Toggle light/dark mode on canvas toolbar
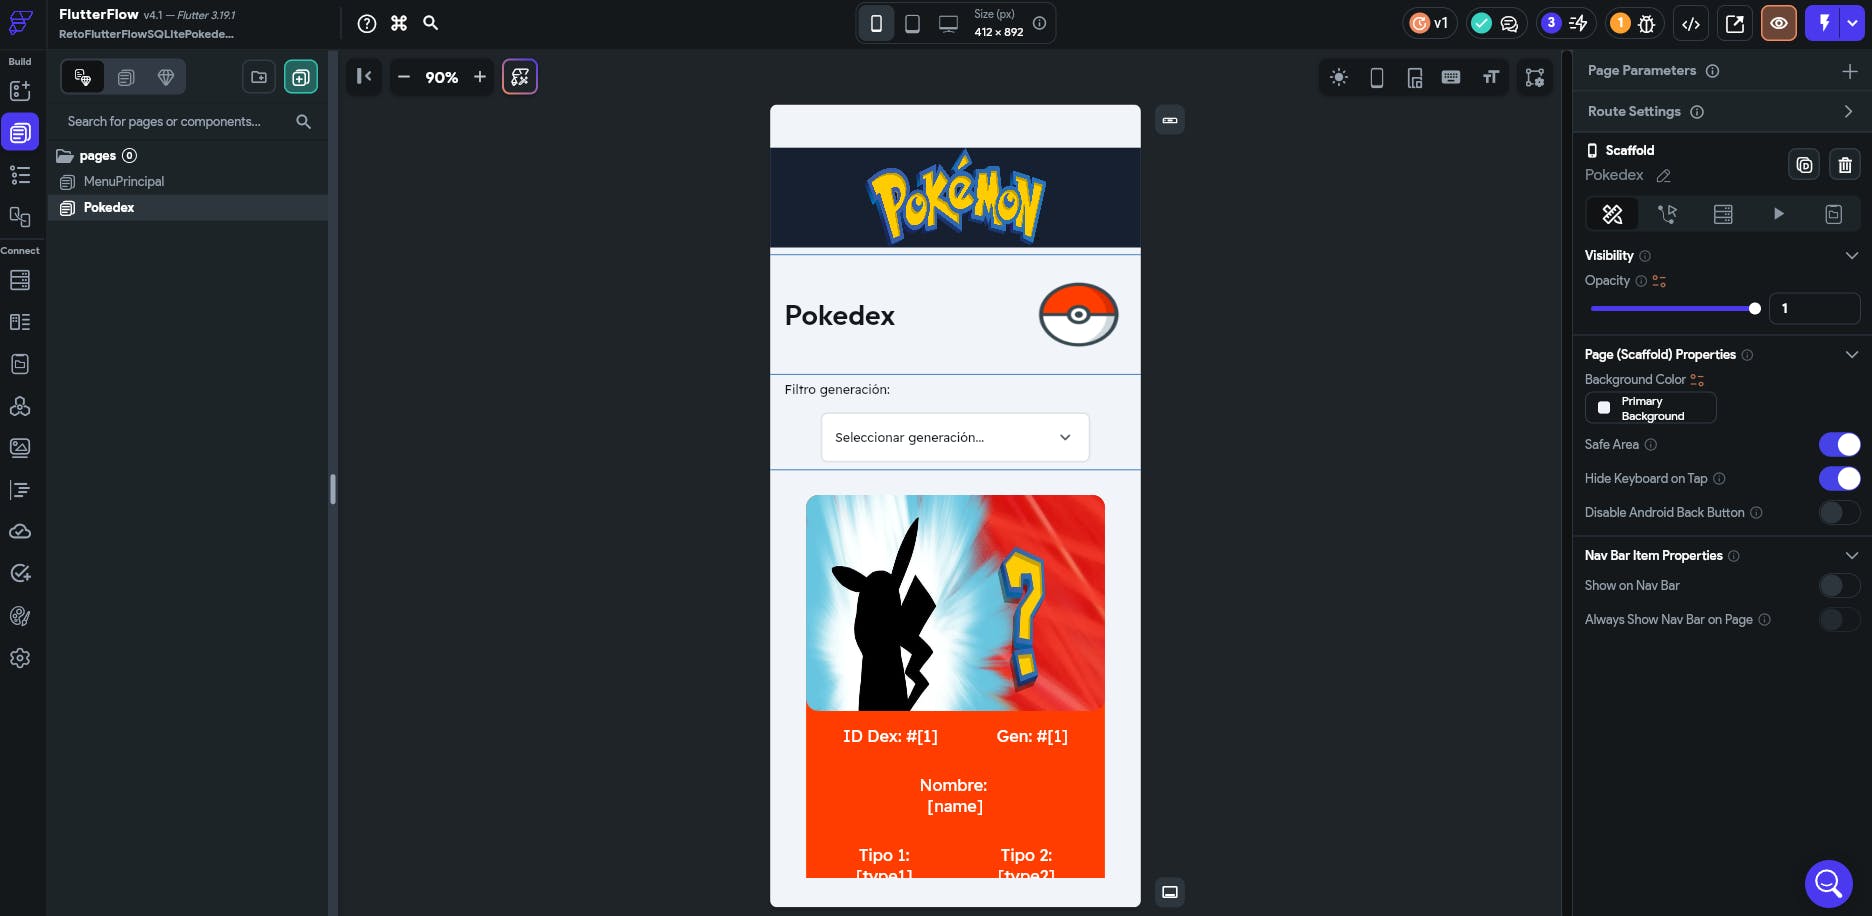The width and height of the screenshot is (1872, 916). point(1339,77)
